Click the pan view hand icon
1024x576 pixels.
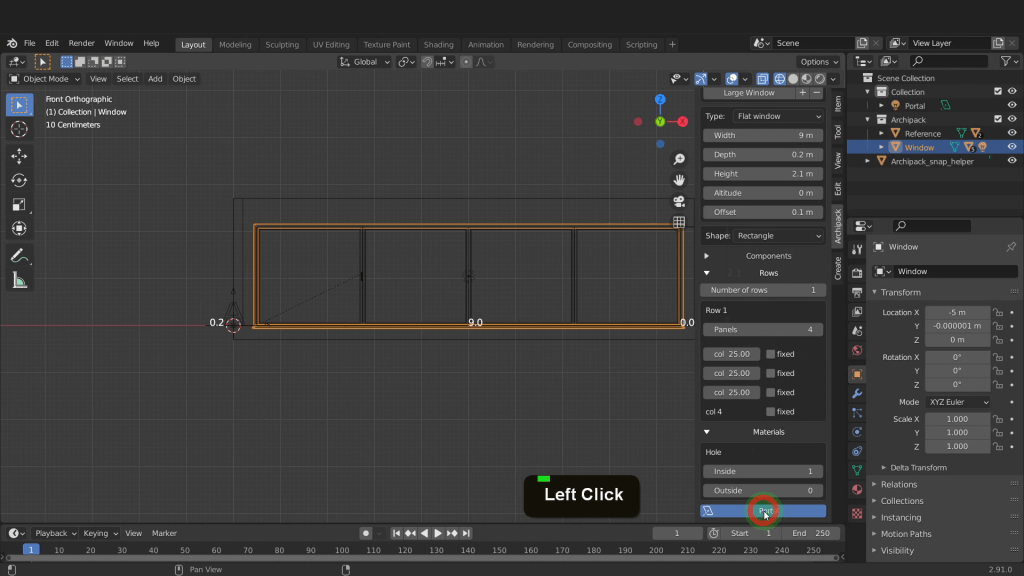point(679,180)
